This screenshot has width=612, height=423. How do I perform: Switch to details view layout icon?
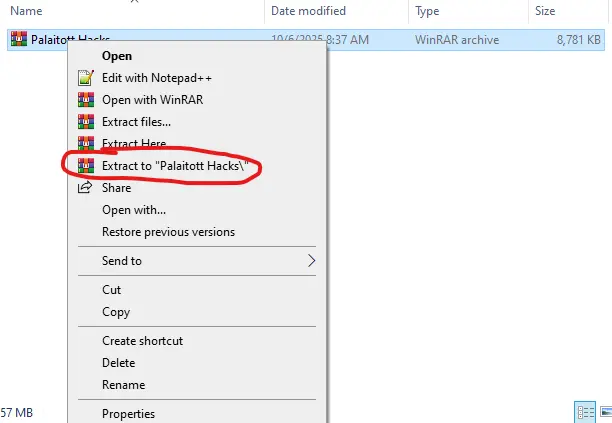(x=585, y=412)
